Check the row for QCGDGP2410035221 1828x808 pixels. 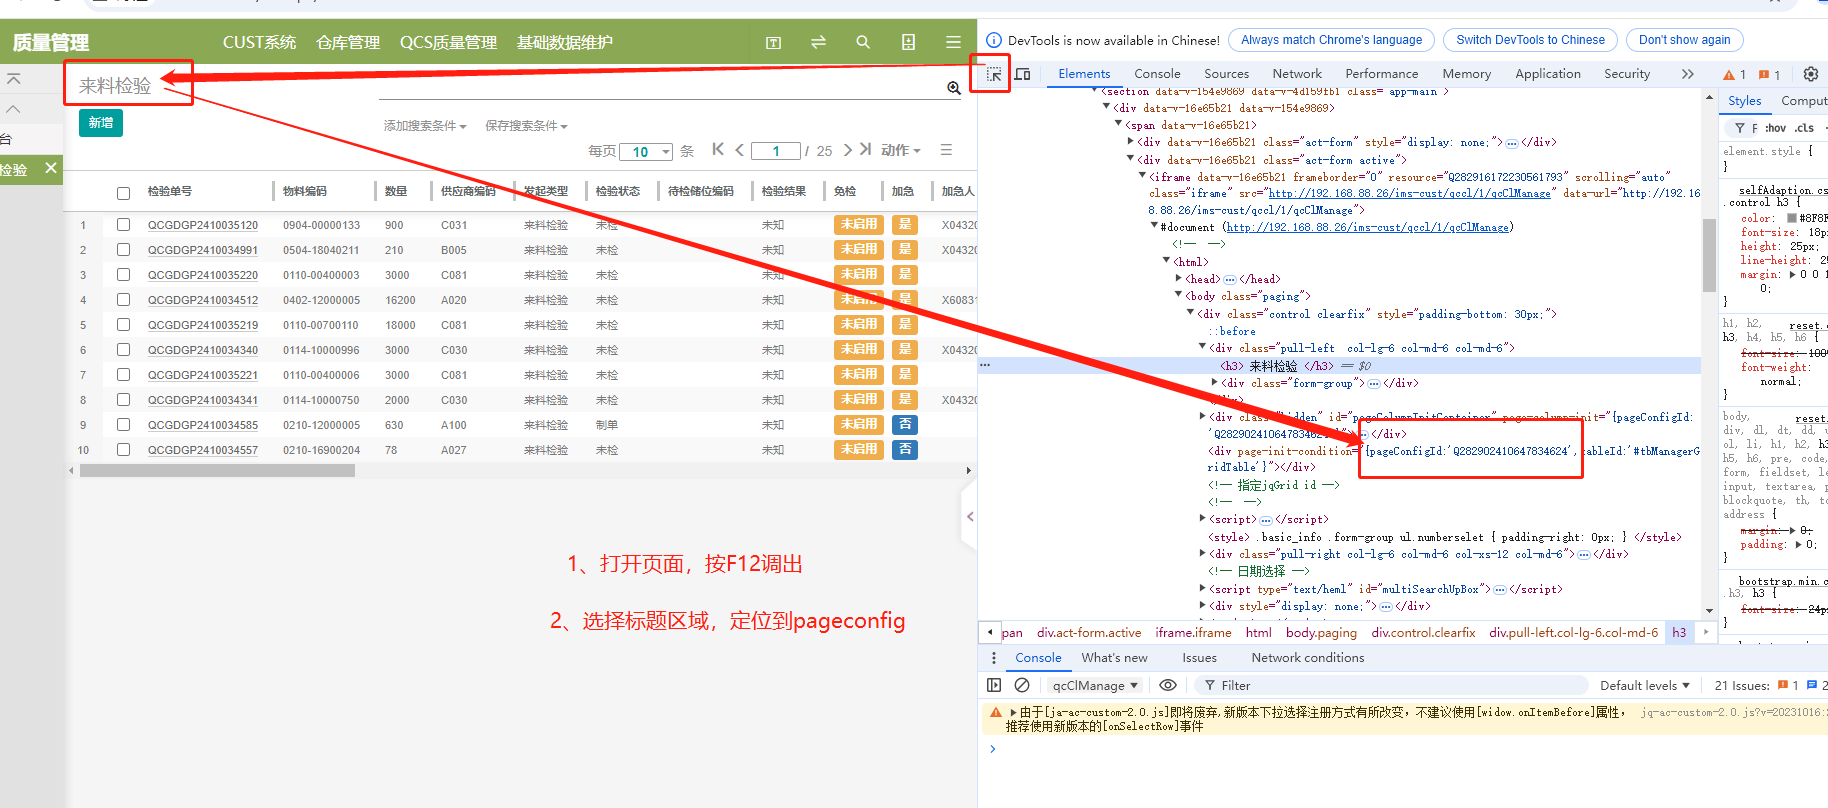(123, 375)
